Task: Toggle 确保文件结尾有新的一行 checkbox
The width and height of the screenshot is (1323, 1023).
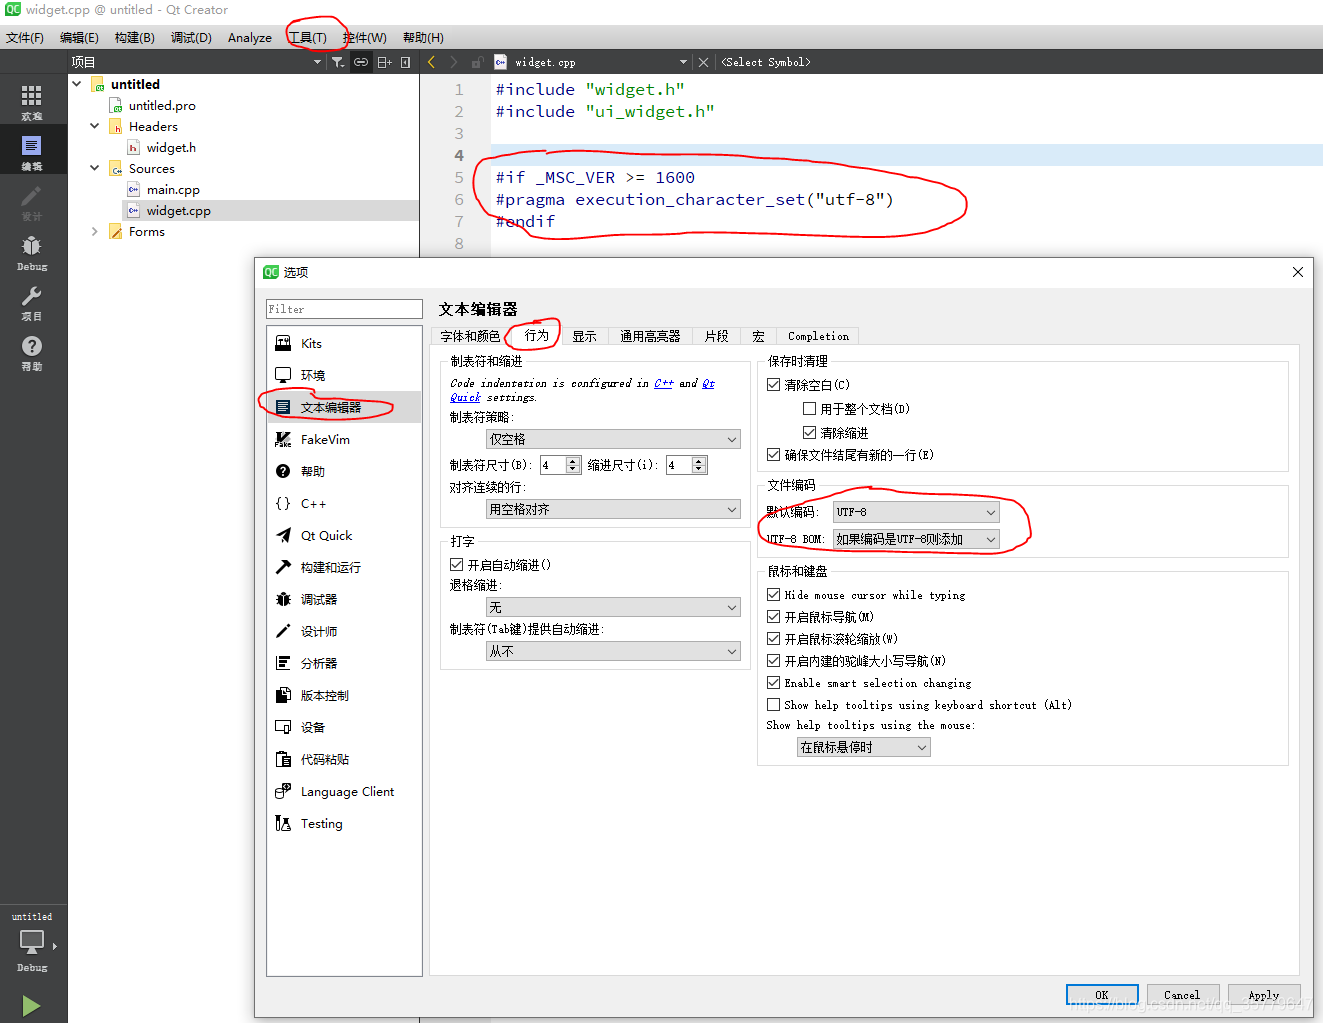Action: pyautogui.click(x=773, y=455)
